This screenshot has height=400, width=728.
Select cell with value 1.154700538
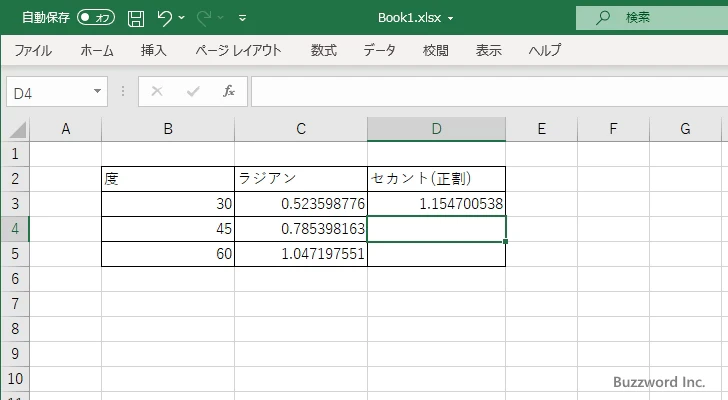pos(436,204)
